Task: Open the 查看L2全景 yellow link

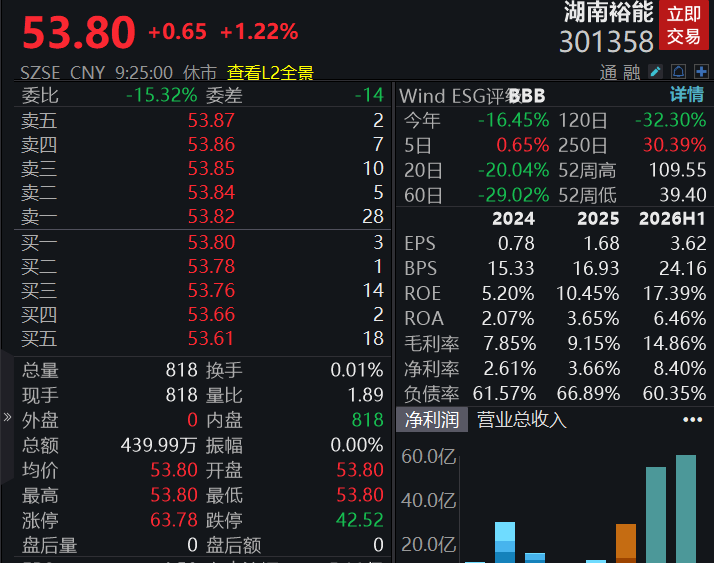Action: pos(270,73)
